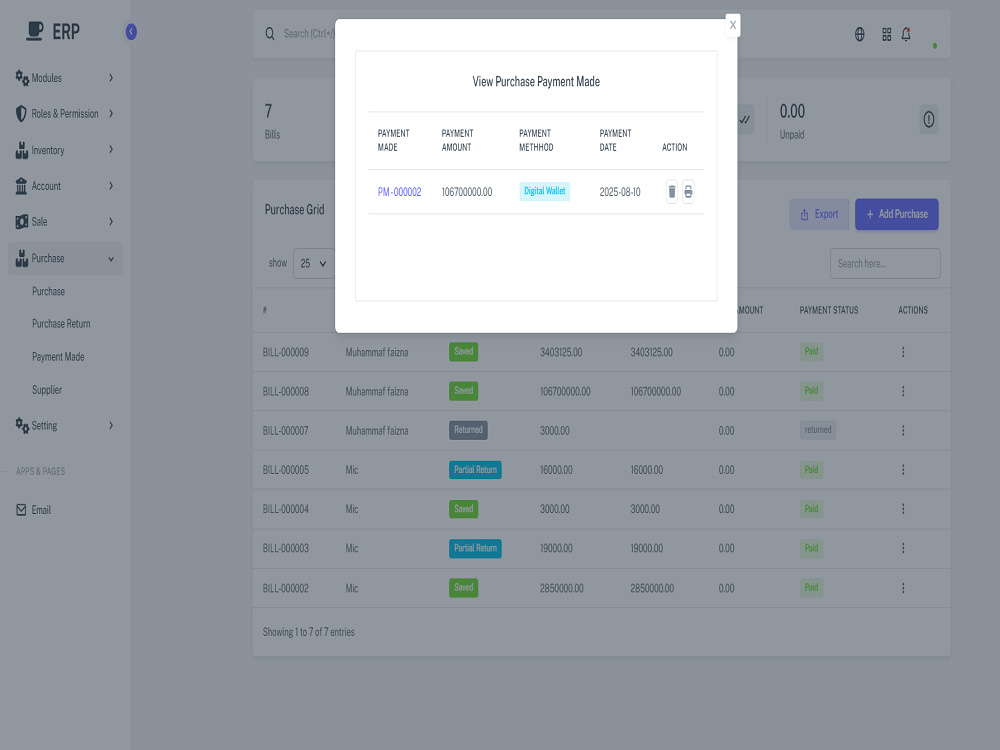Click the search magnifier icon
The height and width of the screenshot is (750, 1000).
270,33
